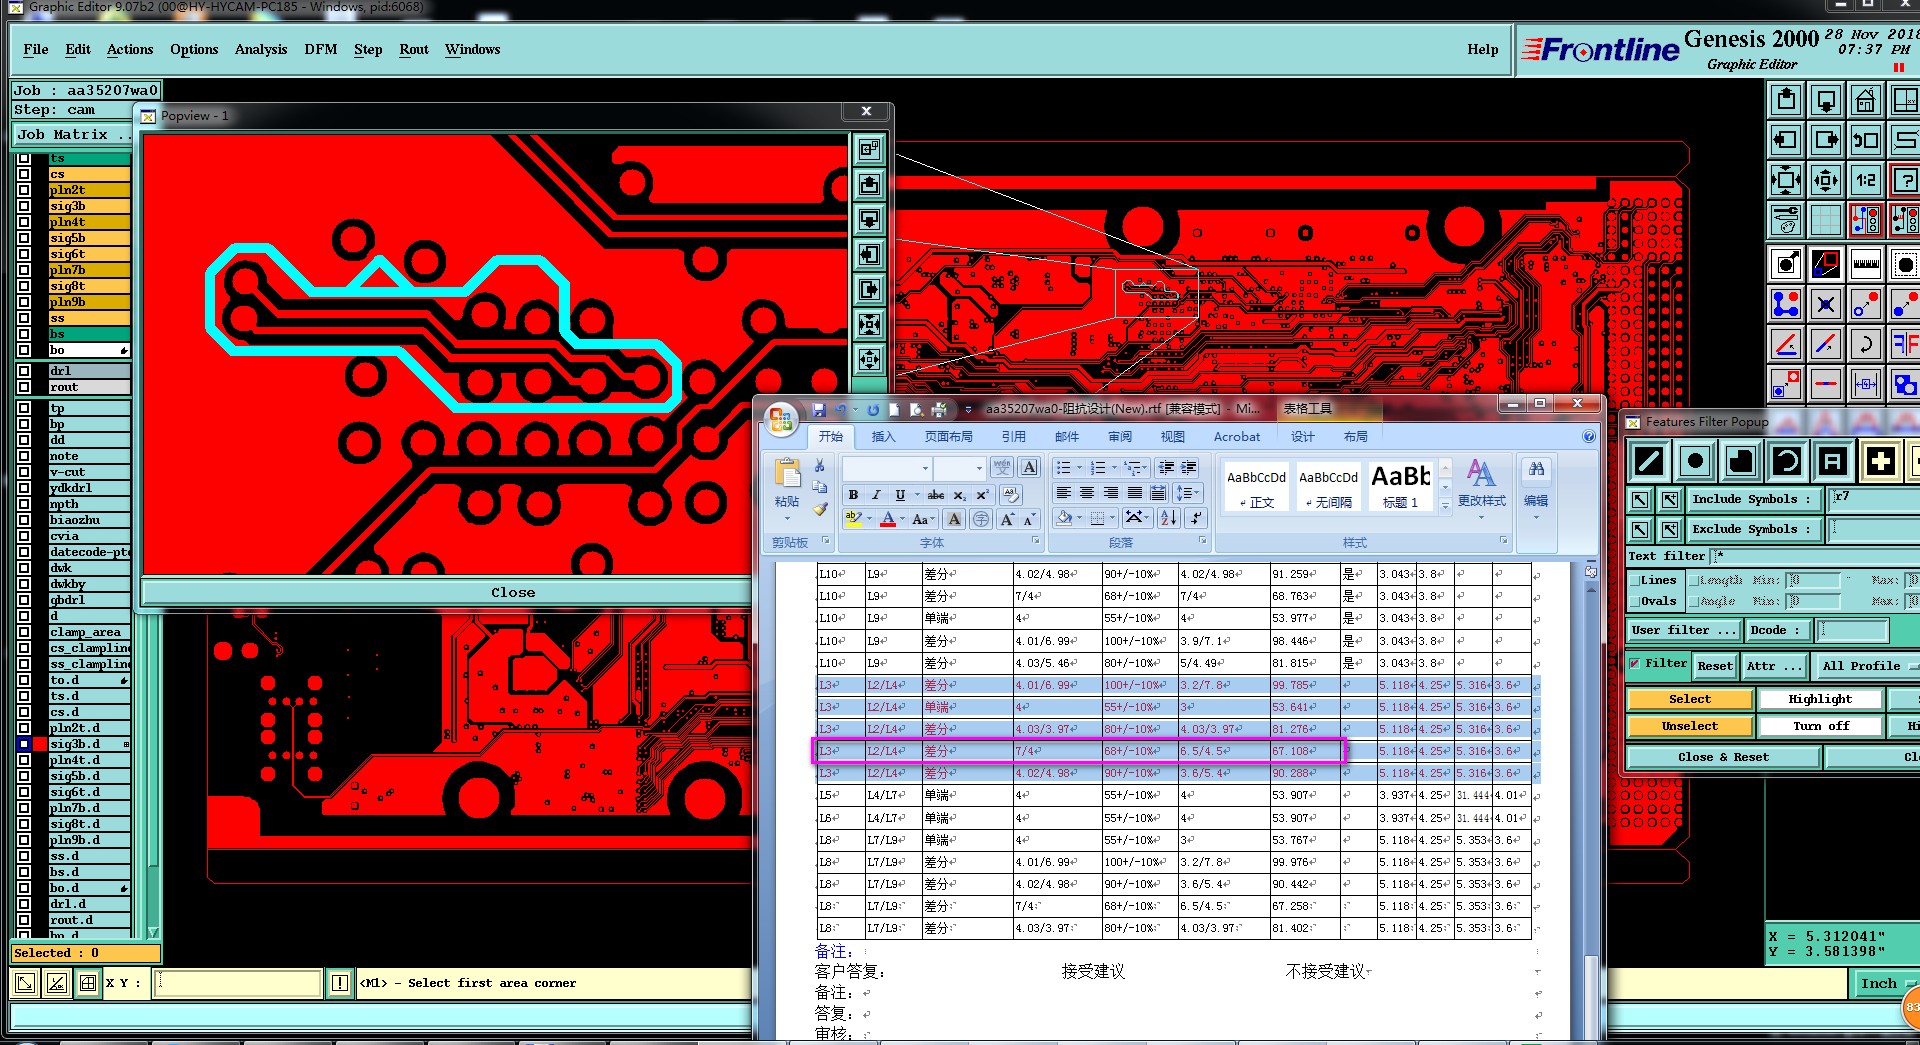Click the Italic icon in Word ribbon
The width and height of the screenshot is (1920, 1045).
pyautogui.click(x=876, y=494)
